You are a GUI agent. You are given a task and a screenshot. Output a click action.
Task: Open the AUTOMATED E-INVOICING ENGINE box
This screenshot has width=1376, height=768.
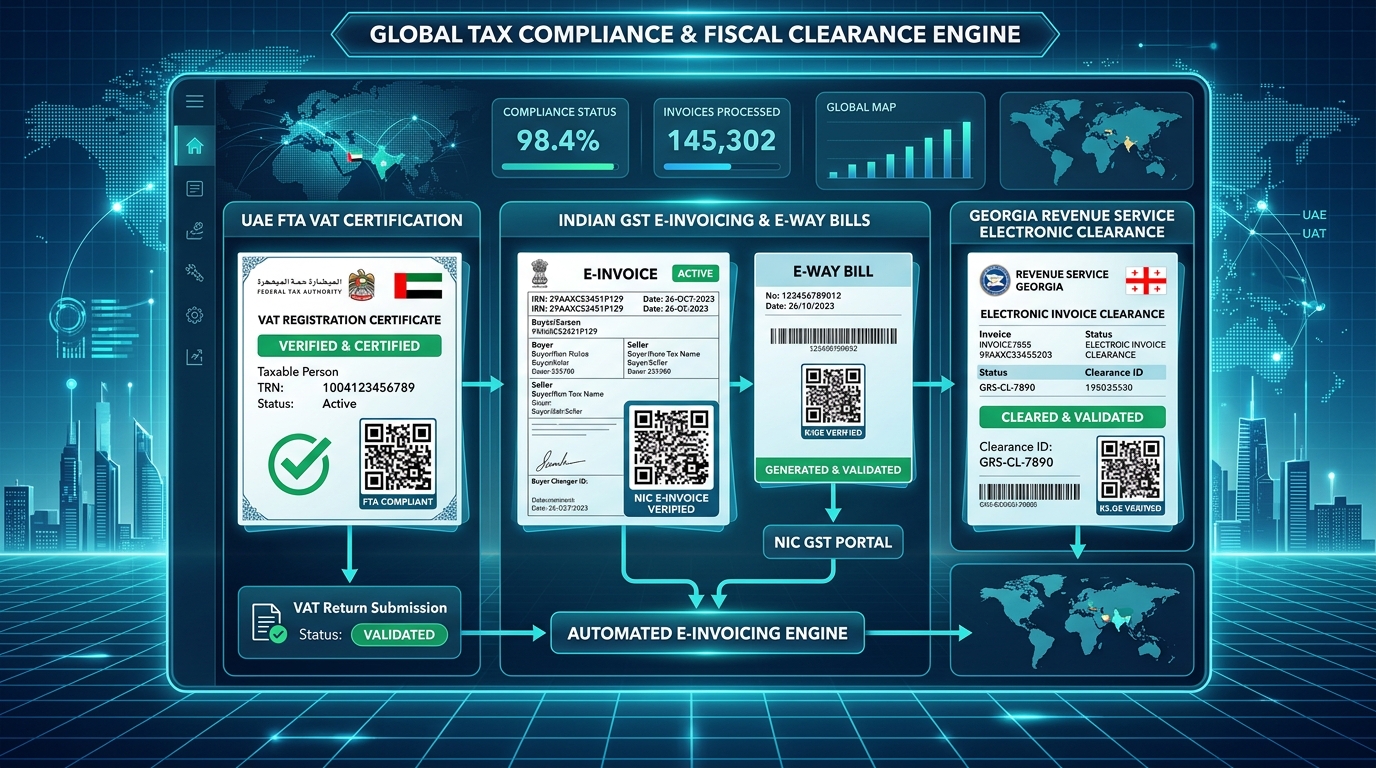(708, 633)
